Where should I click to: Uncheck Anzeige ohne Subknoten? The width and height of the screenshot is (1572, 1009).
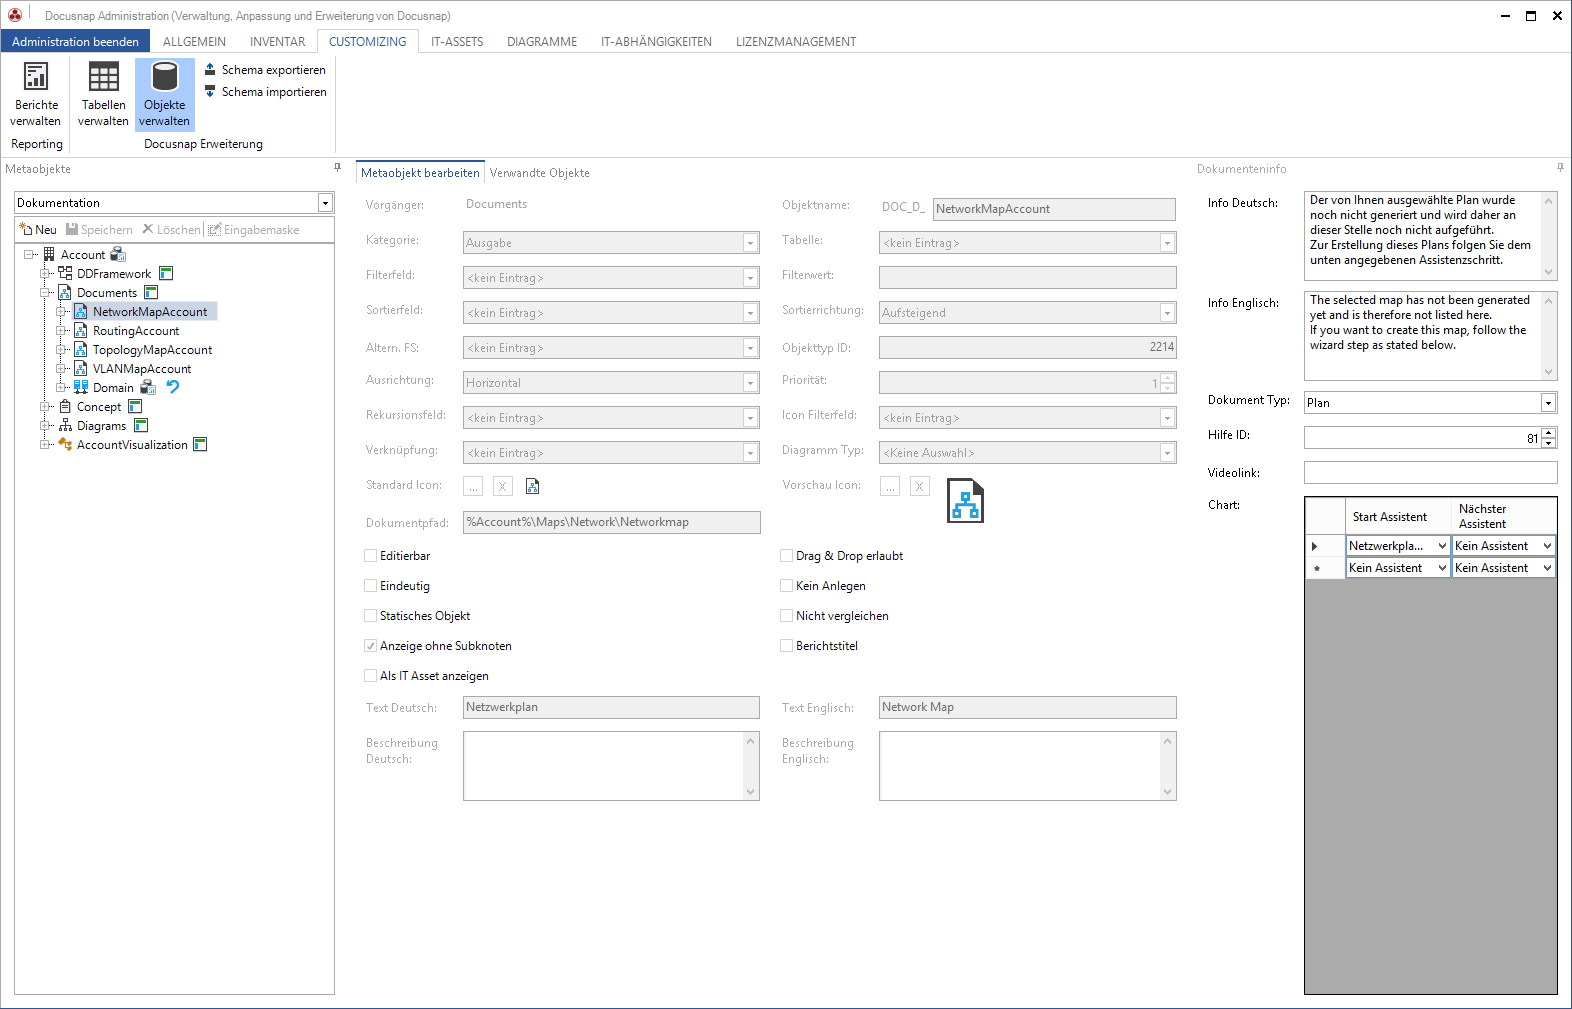371,646
